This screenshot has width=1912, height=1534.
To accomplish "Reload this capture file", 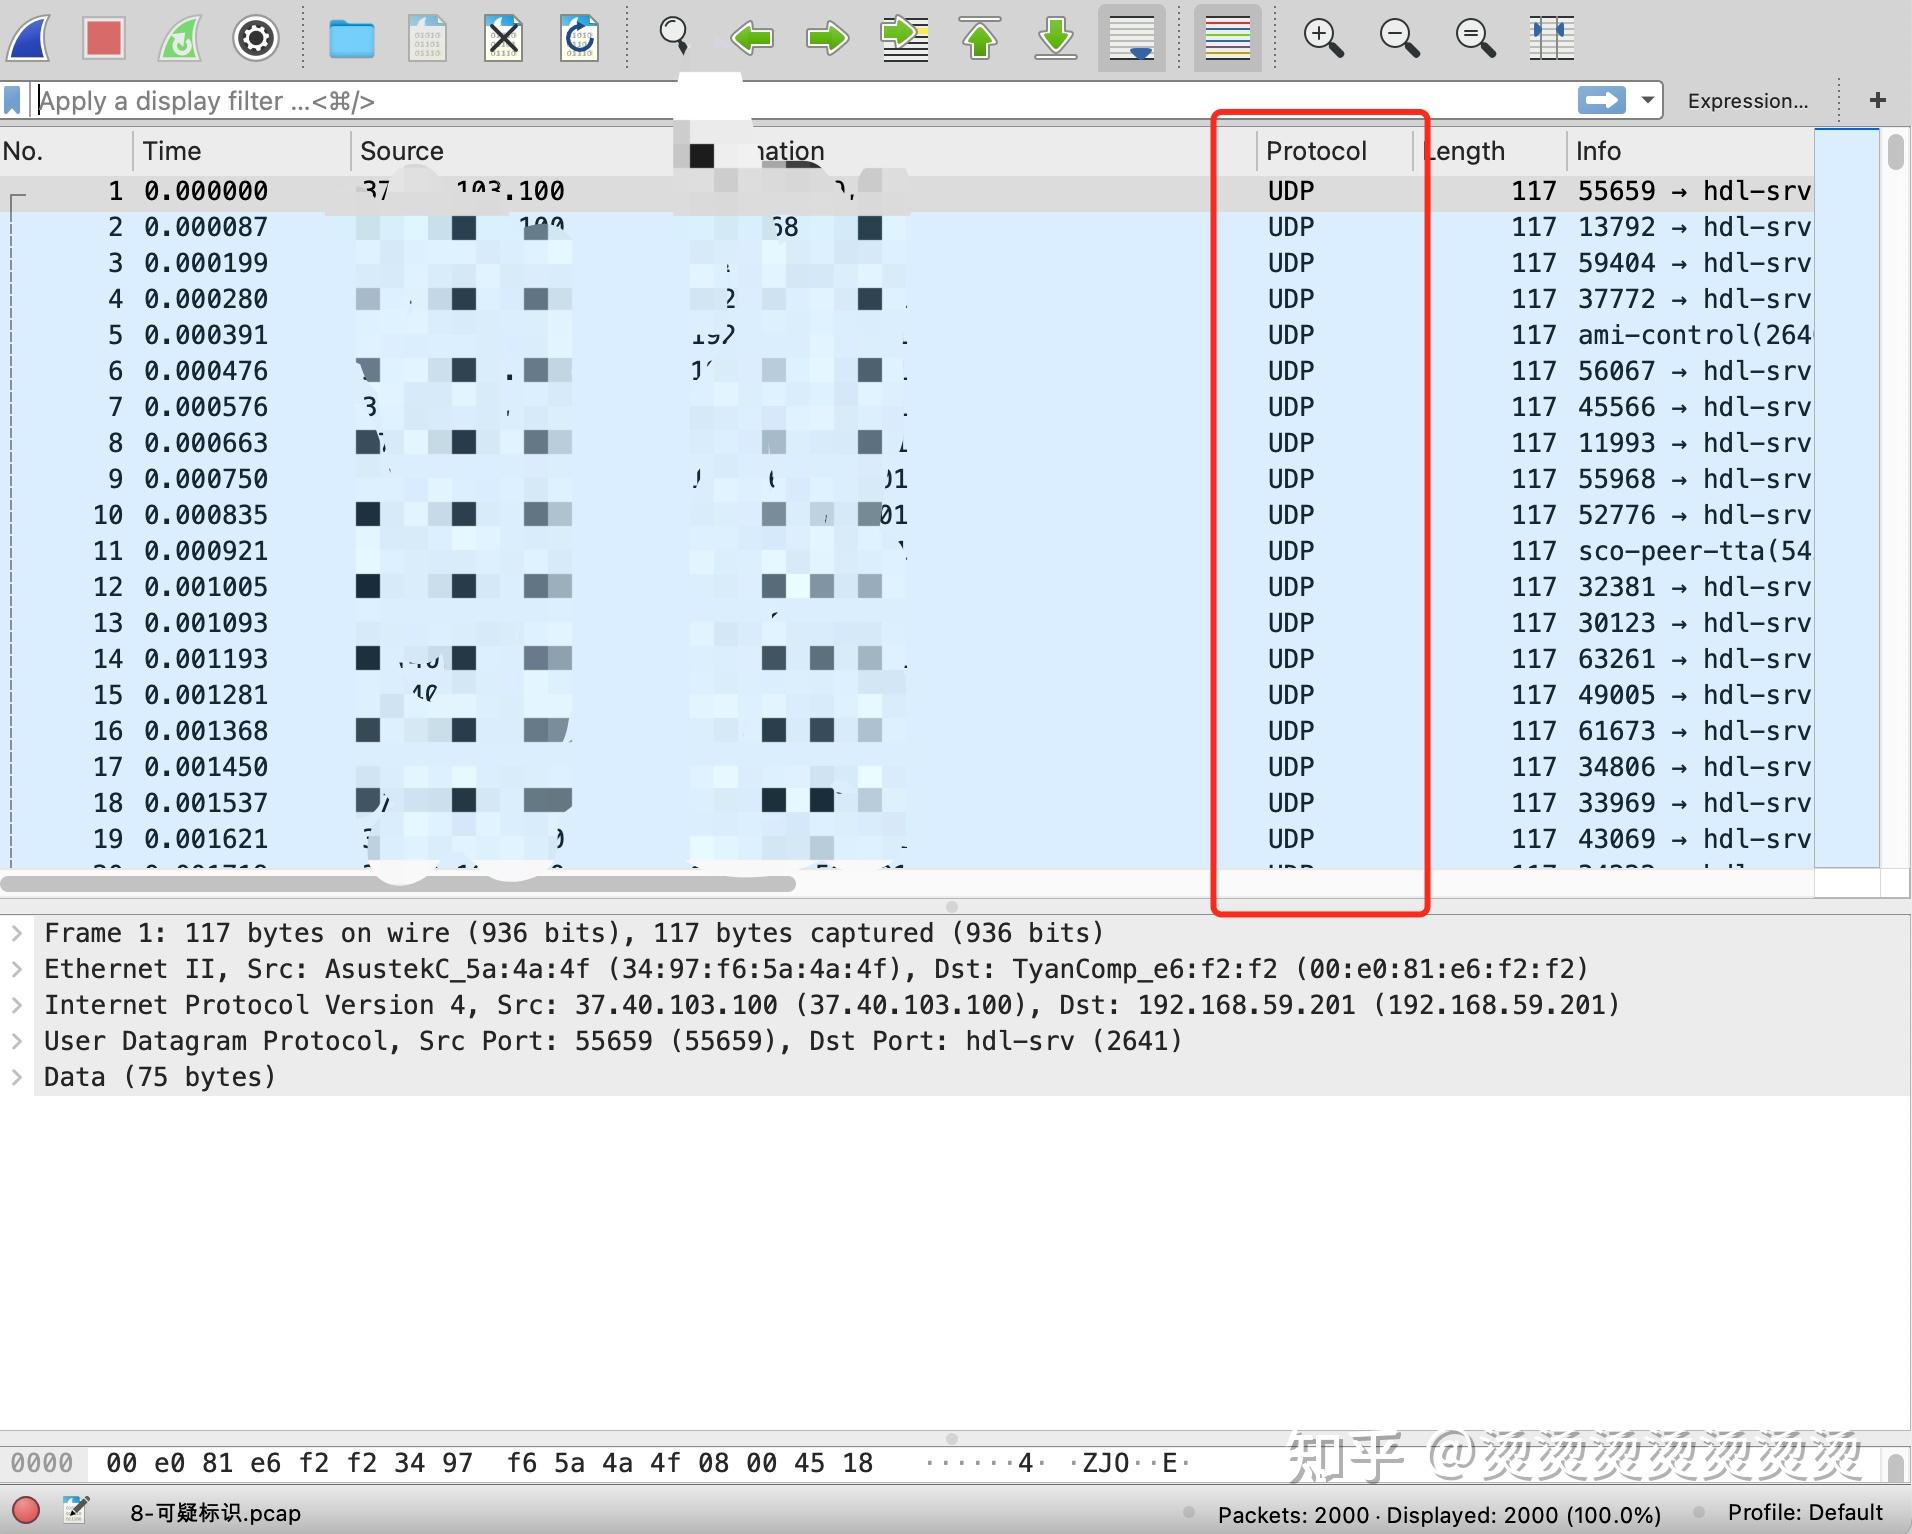I will (580, 38).
